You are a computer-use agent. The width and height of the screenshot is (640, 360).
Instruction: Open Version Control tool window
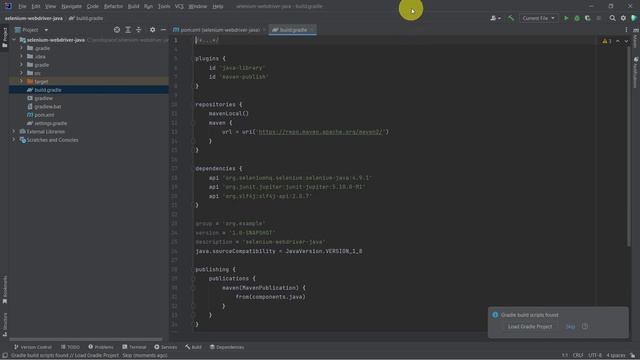tap(33, 347)
